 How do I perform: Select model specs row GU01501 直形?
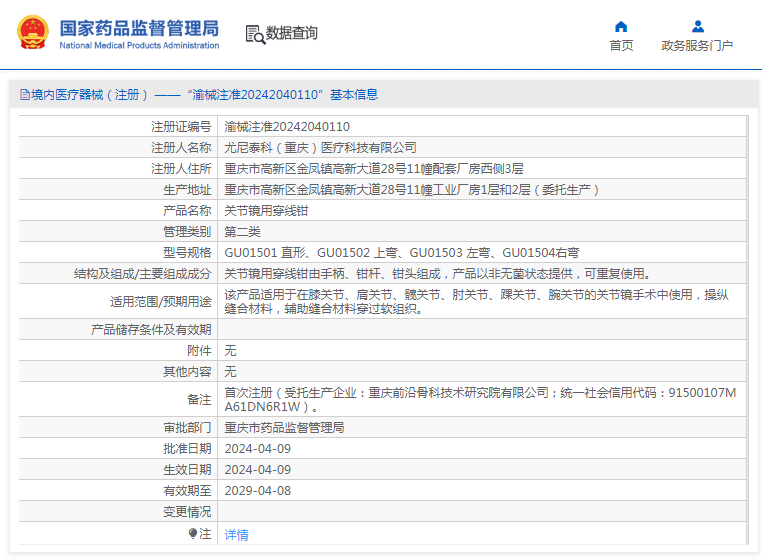pos(402,253)
